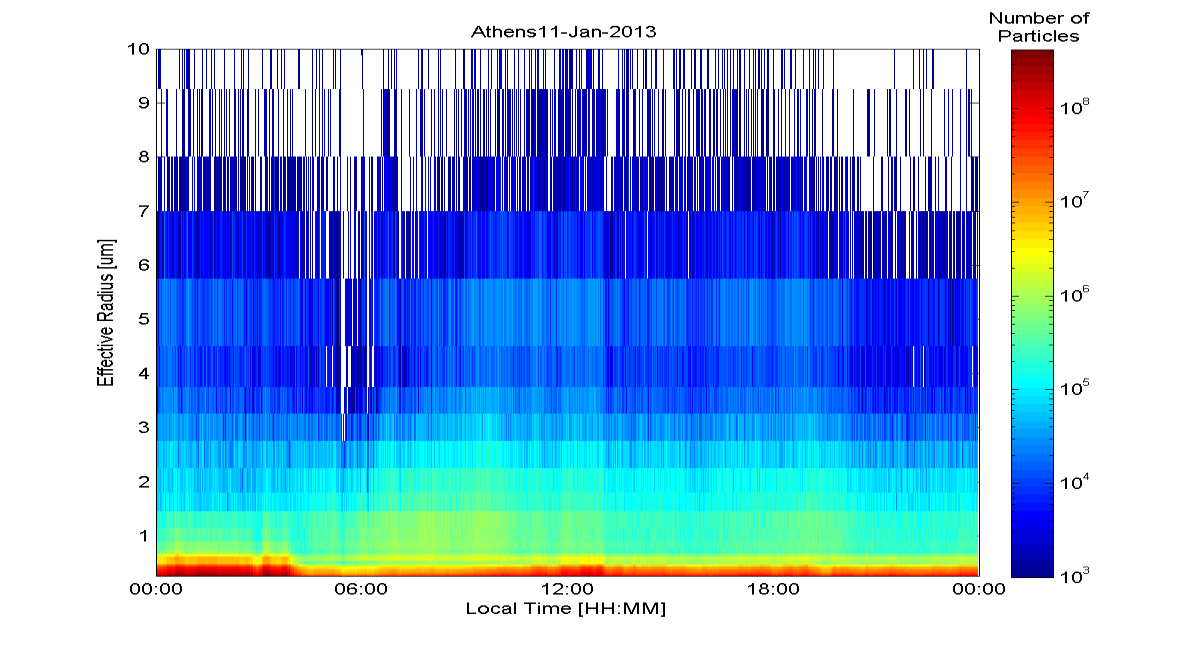Viewport: 1201px width, 647px height.
Task: Click the 06:00 x-axis tick label
Action: 361,589
